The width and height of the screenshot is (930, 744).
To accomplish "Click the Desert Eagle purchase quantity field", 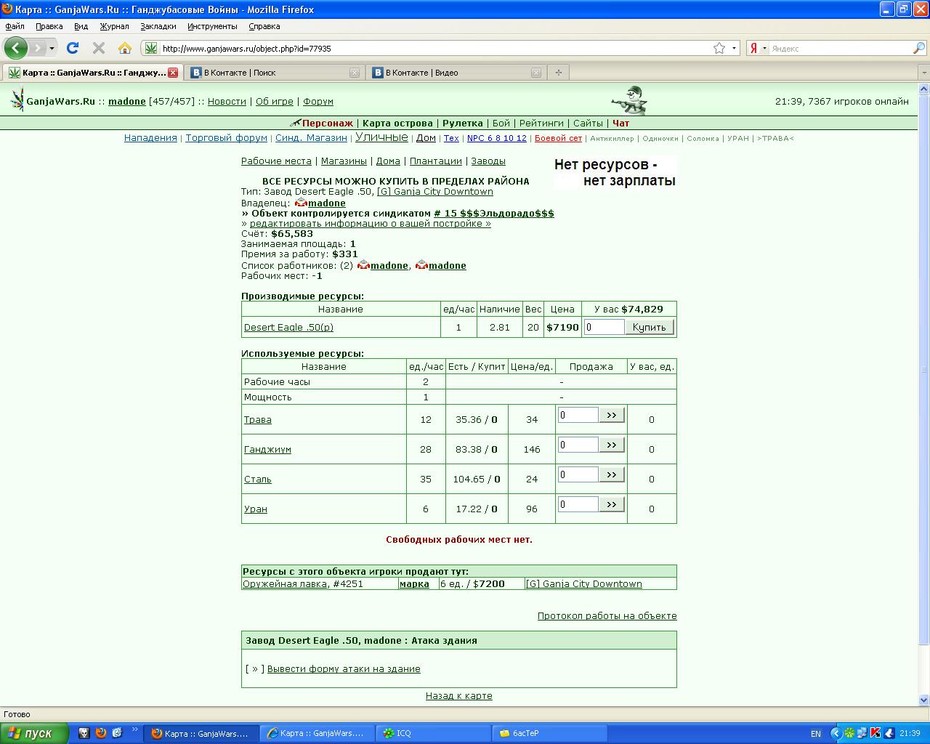I will (604, 327).
